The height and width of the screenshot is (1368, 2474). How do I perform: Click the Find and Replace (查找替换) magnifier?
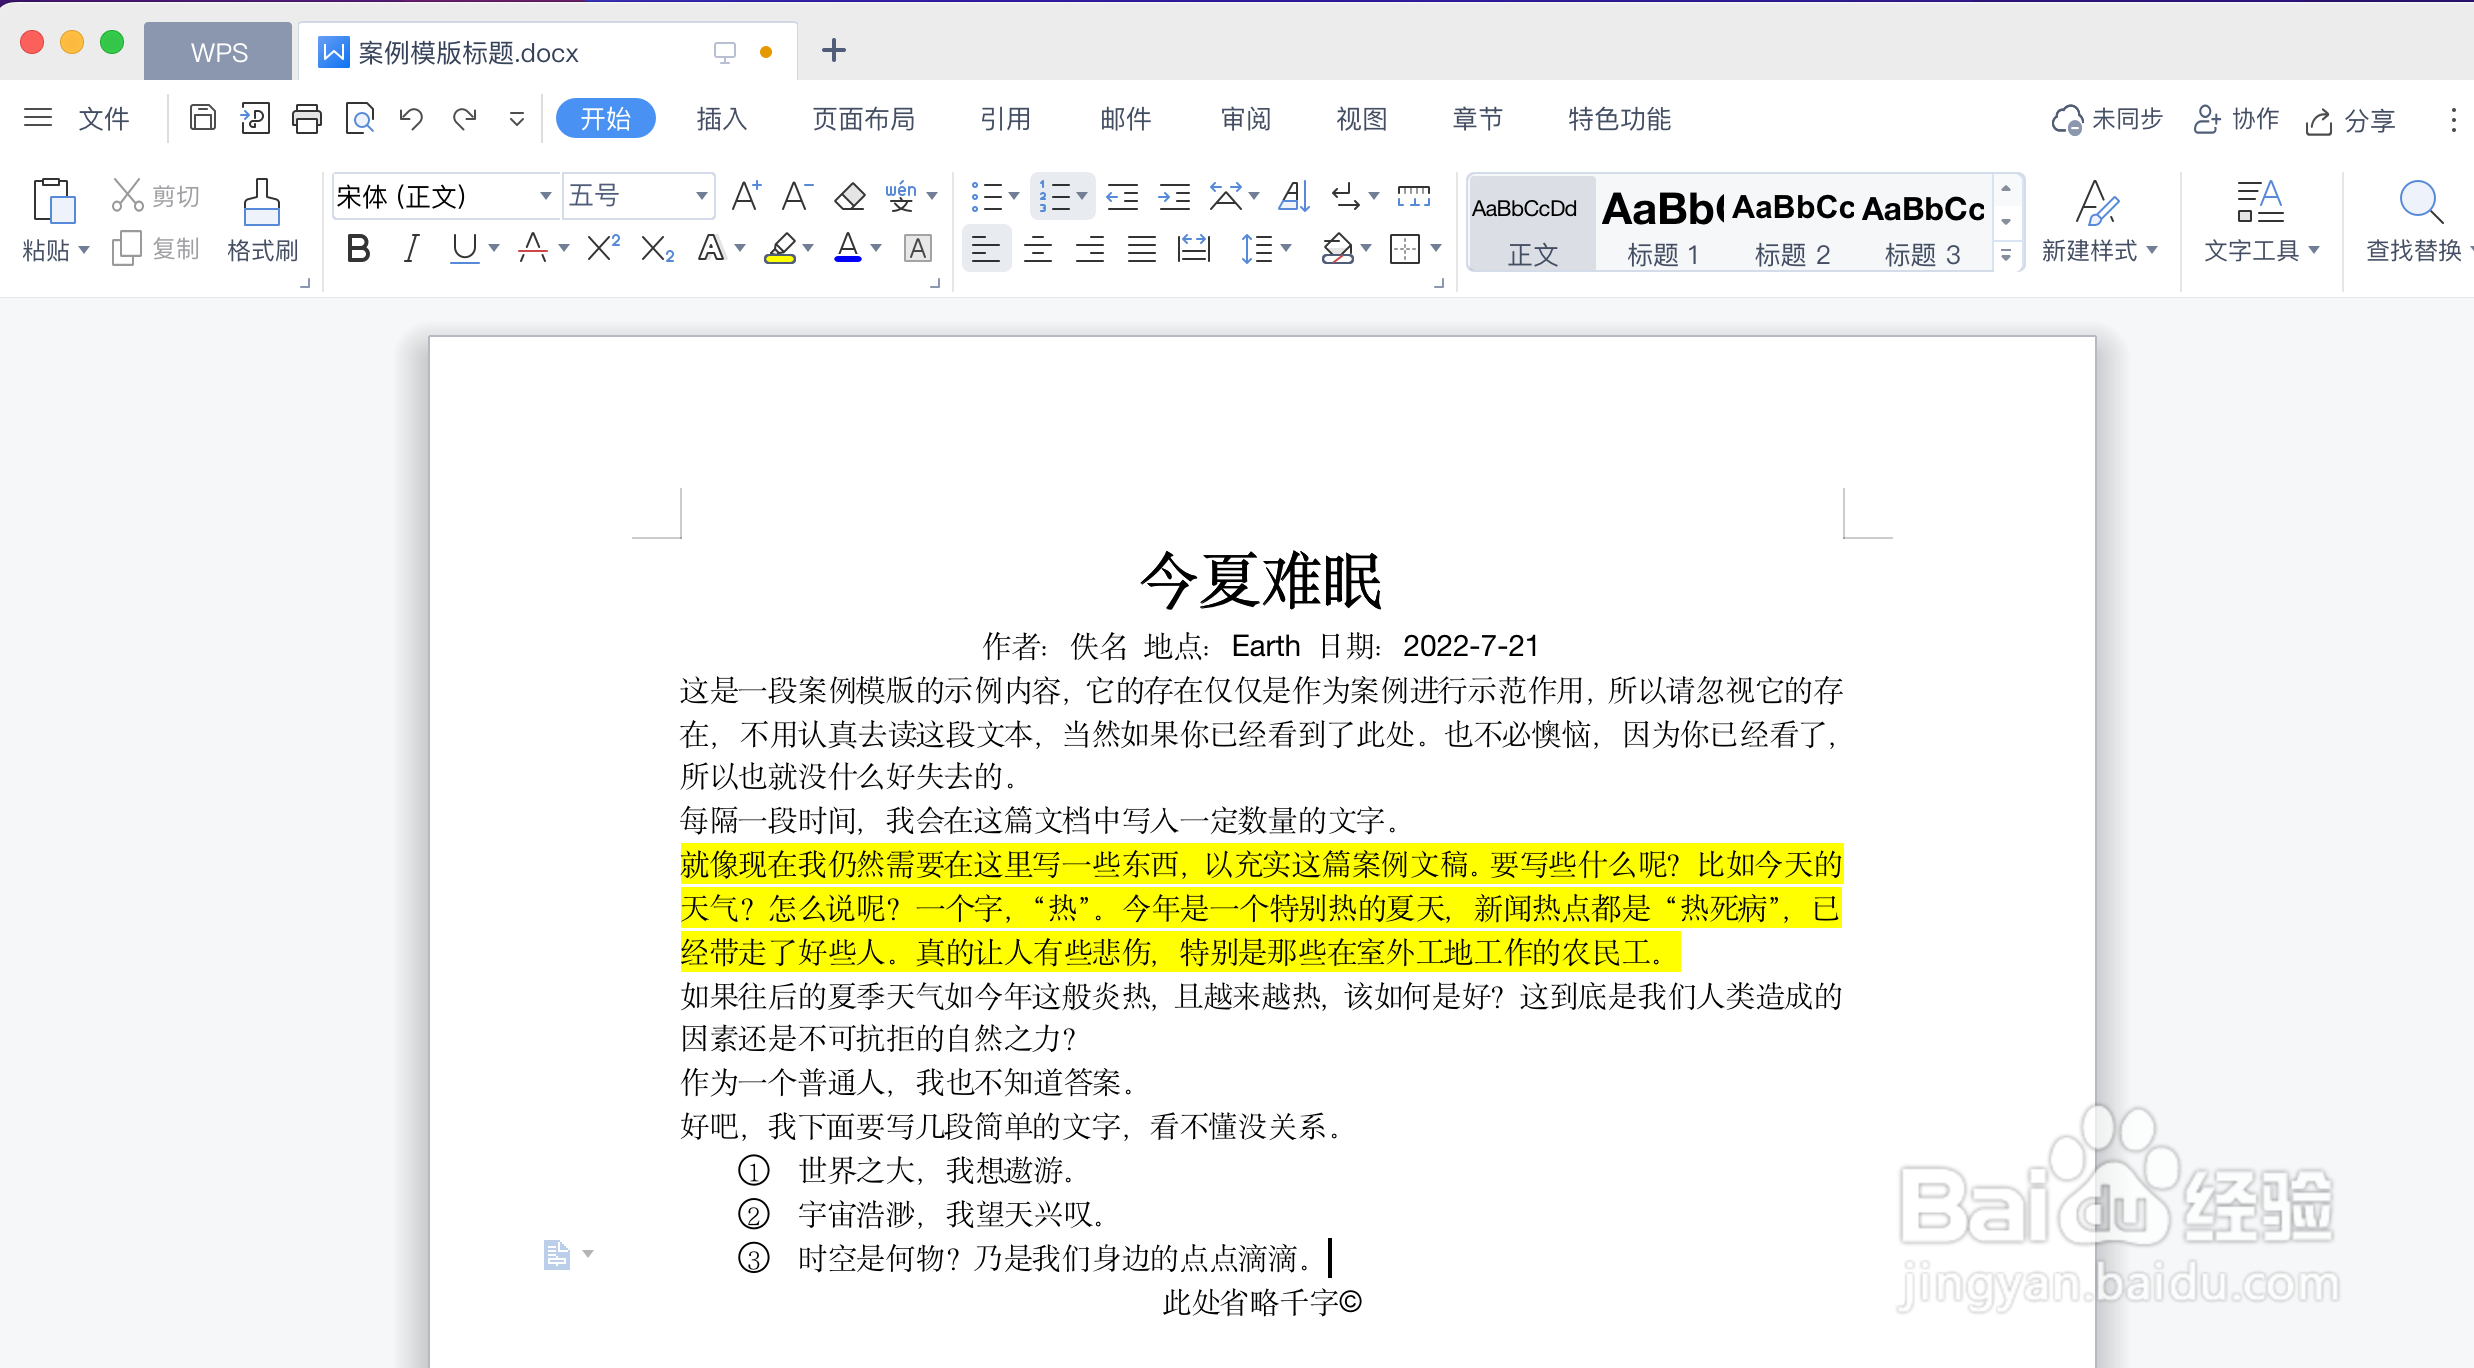click(2420, 203)
